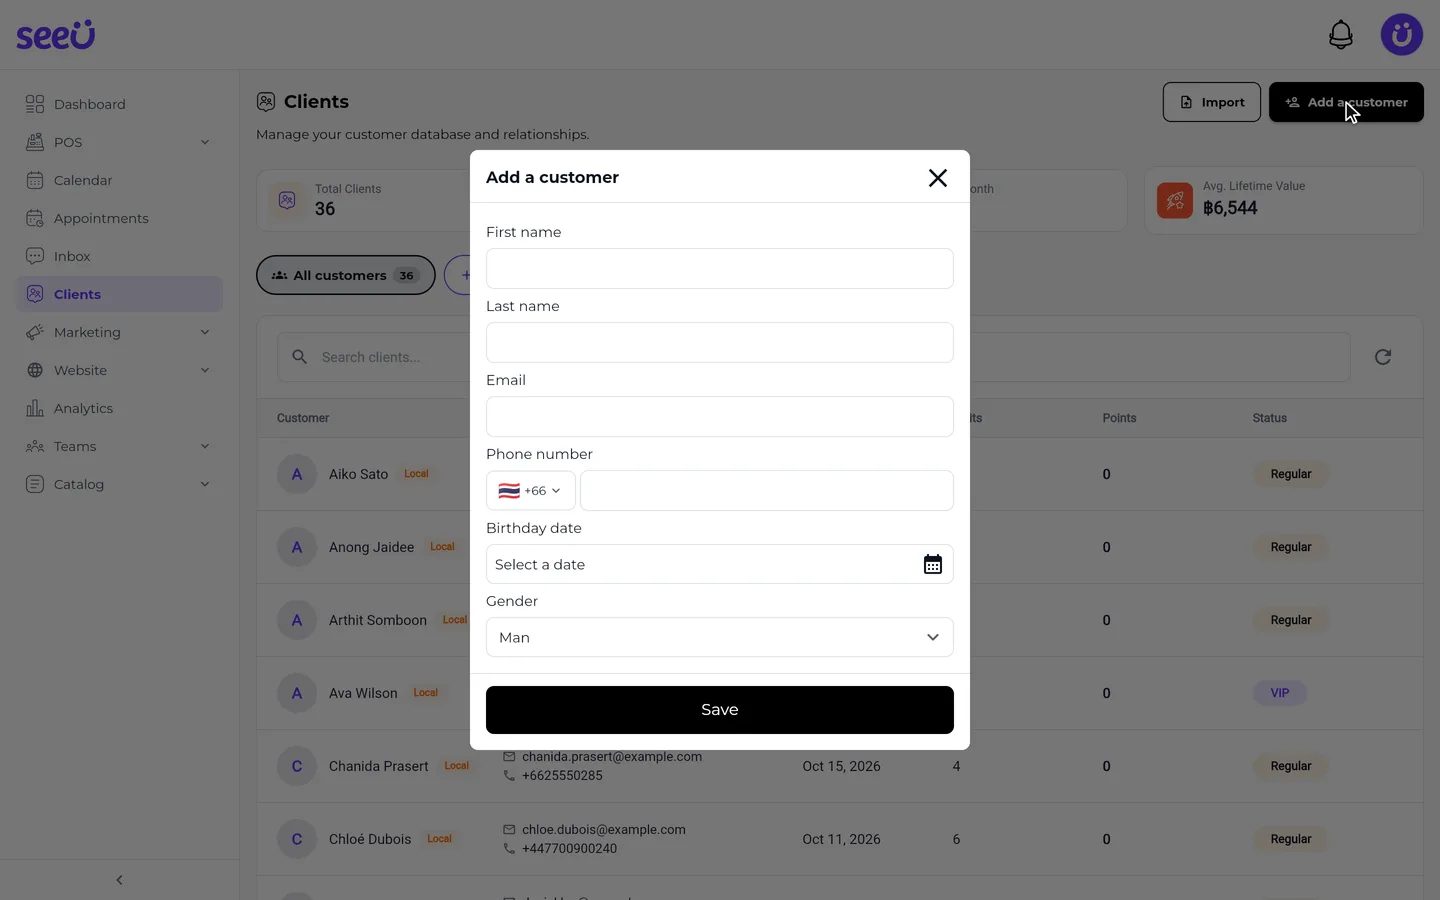
Task: Click the Clients page heading icon
Action: click(266, 102)
